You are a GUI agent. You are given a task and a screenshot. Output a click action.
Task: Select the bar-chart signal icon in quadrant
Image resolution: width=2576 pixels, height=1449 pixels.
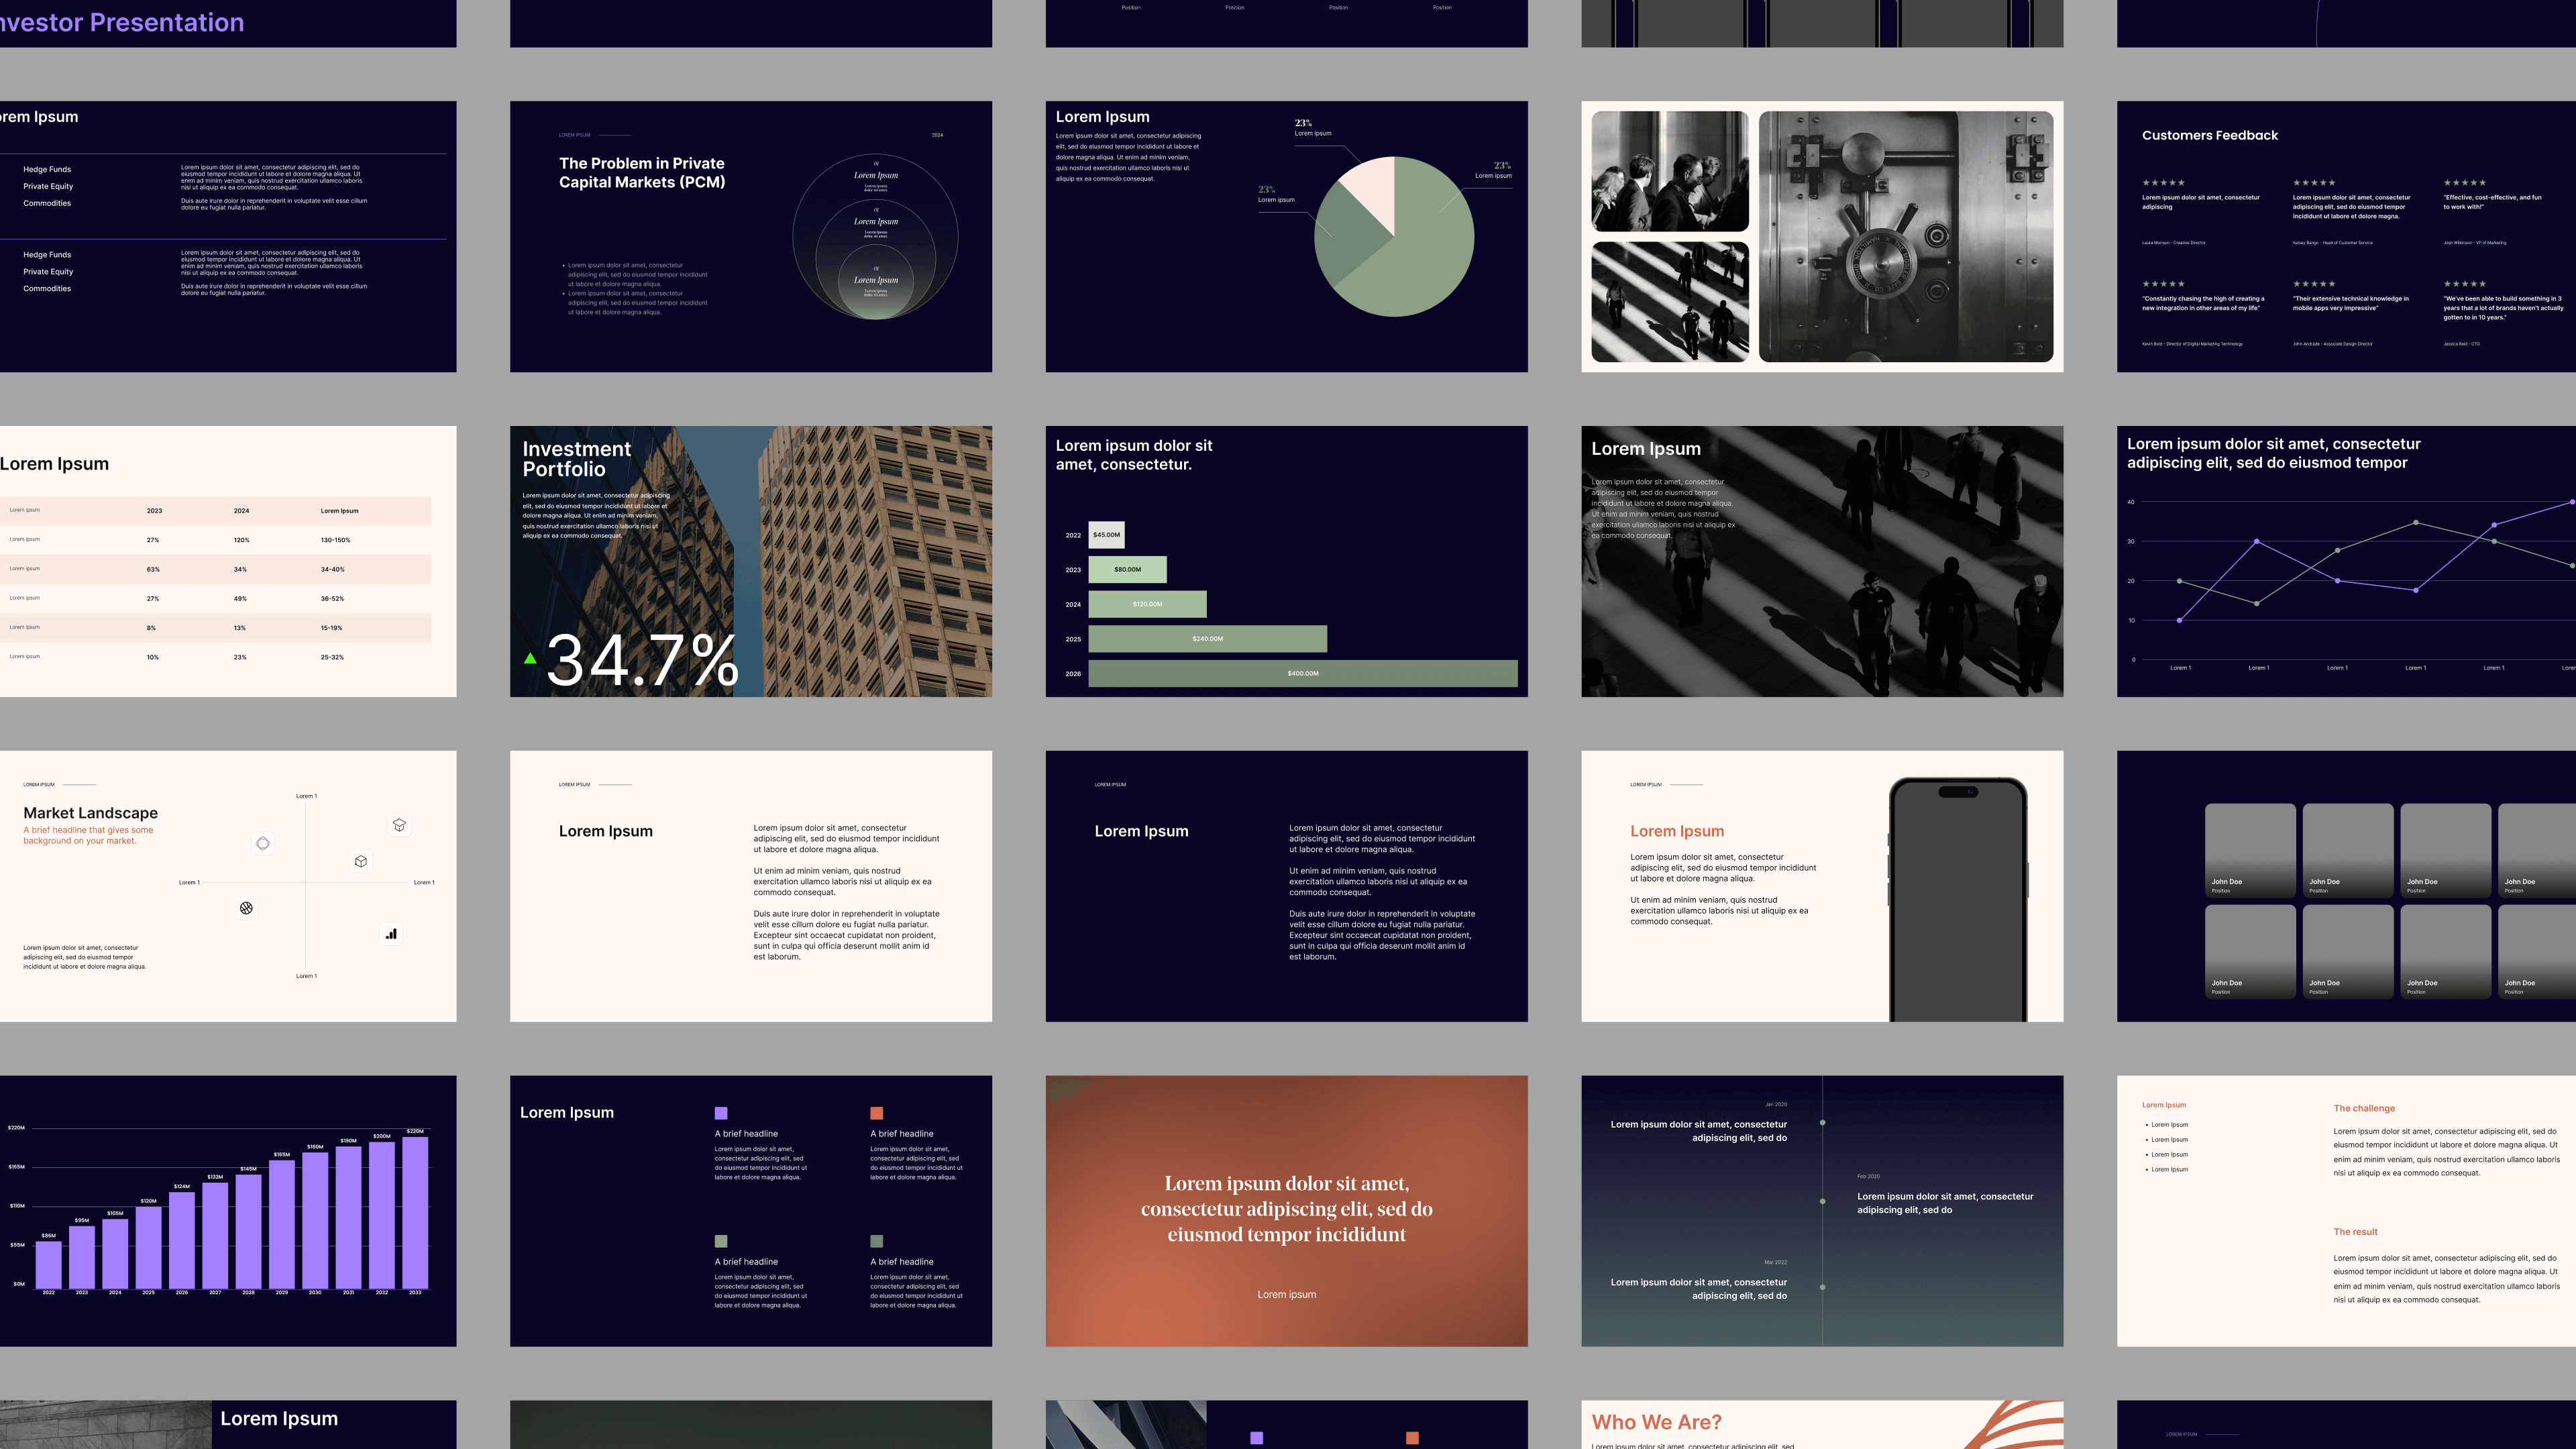[x=391, y=934]
